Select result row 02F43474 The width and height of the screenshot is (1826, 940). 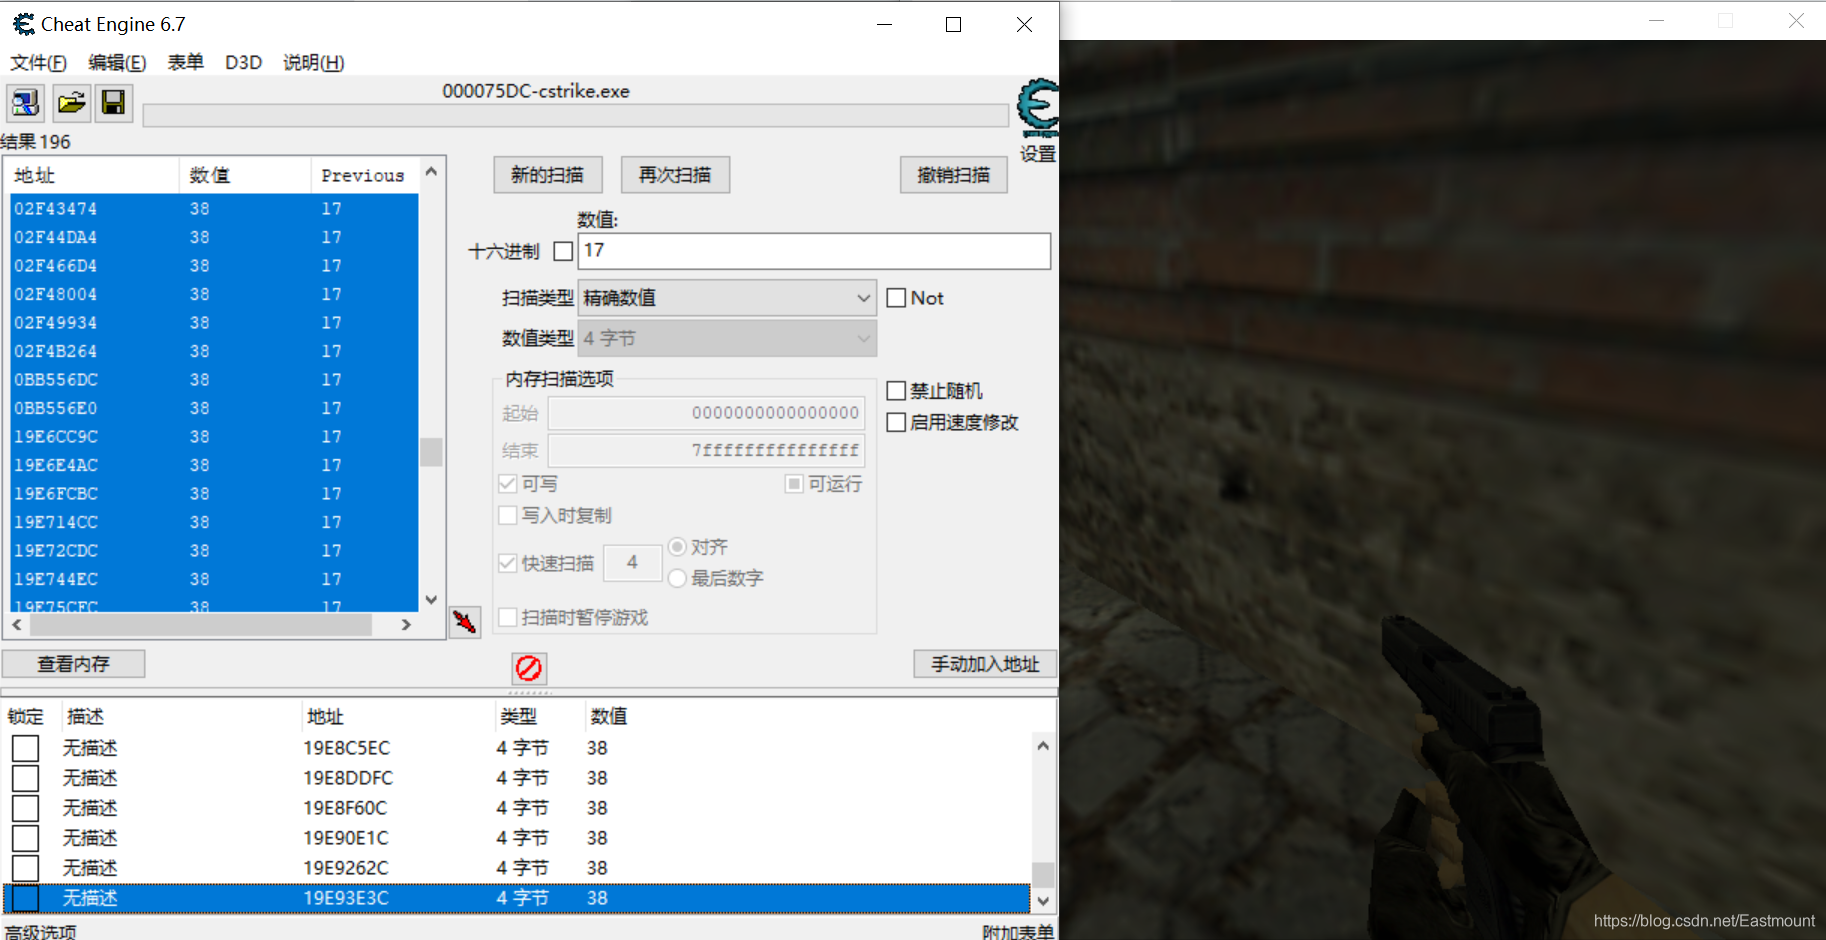point(214,209)
